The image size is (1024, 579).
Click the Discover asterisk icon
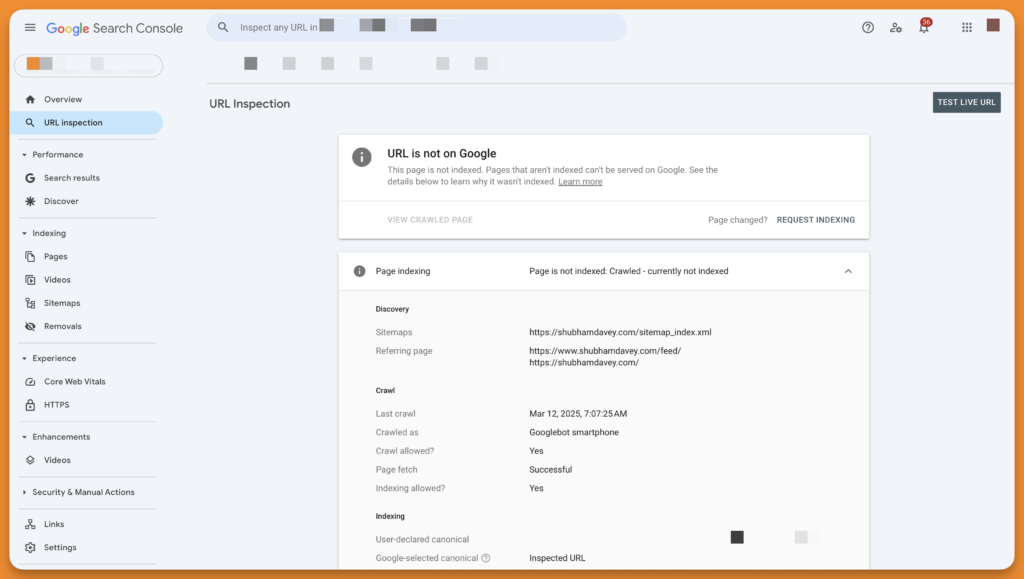click(x=30, y=201)
